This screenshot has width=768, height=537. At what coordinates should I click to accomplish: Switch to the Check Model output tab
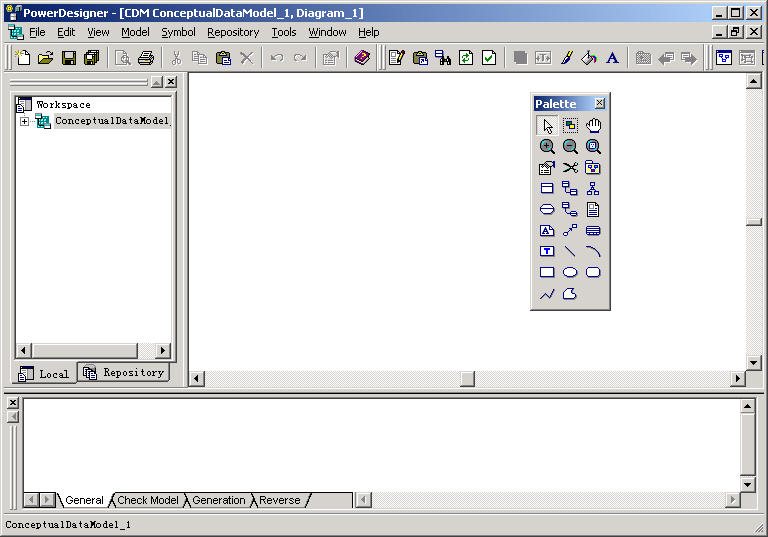pyautogui.click(x=148, y=500)
